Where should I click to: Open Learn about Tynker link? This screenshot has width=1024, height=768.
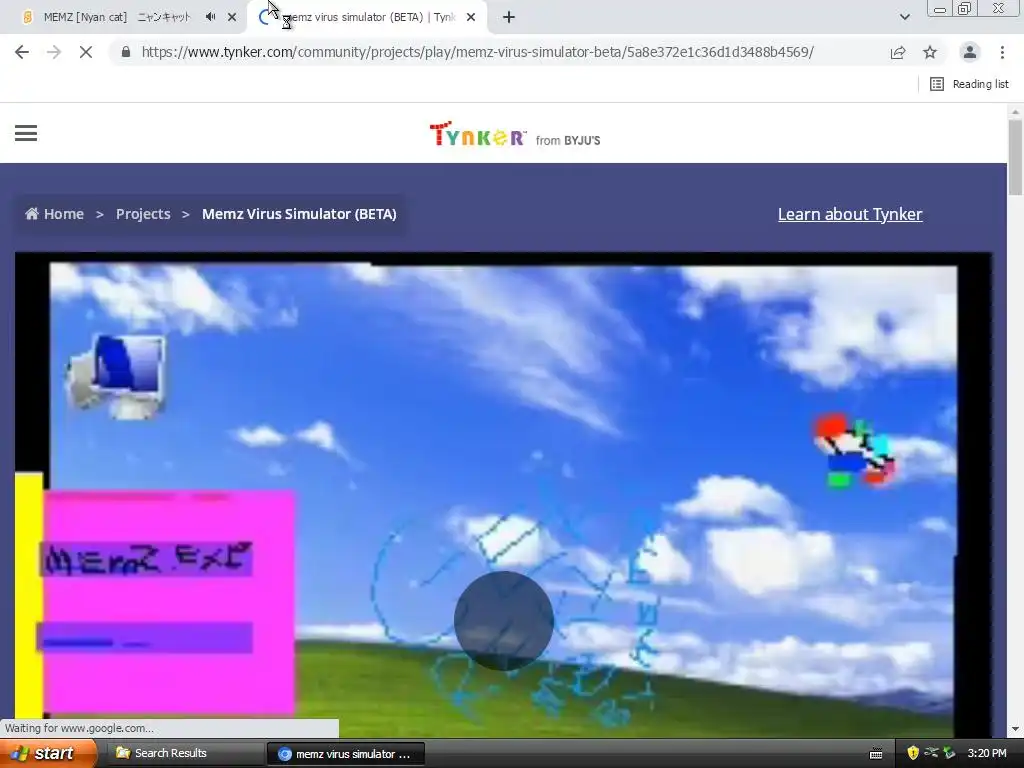point(850,214)
